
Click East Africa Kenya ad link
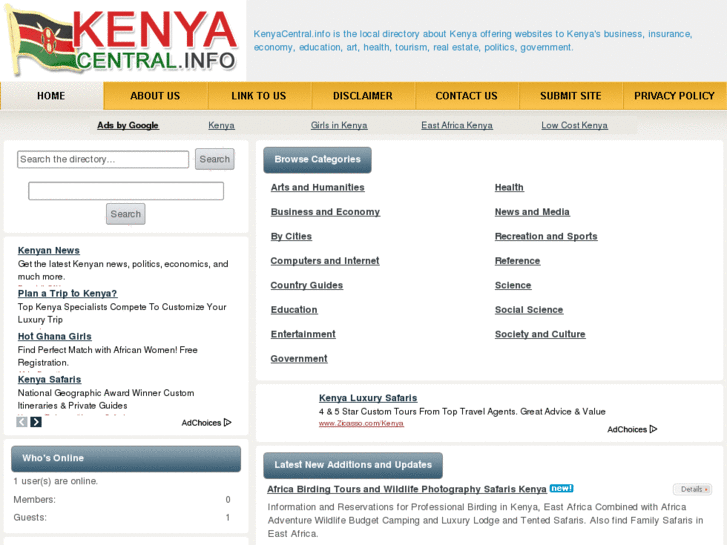[x=457, y=125]
